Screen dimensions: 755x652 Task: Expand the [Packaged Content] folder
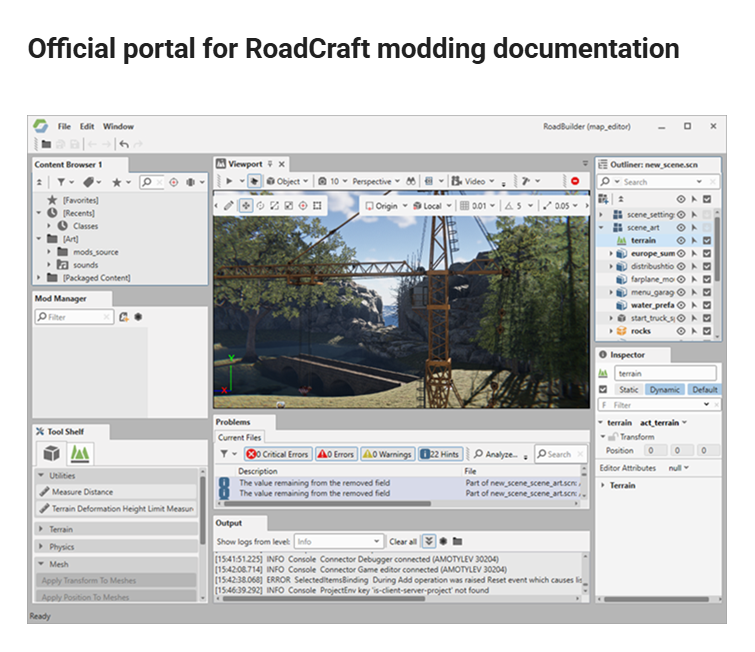tap(39, 277)
